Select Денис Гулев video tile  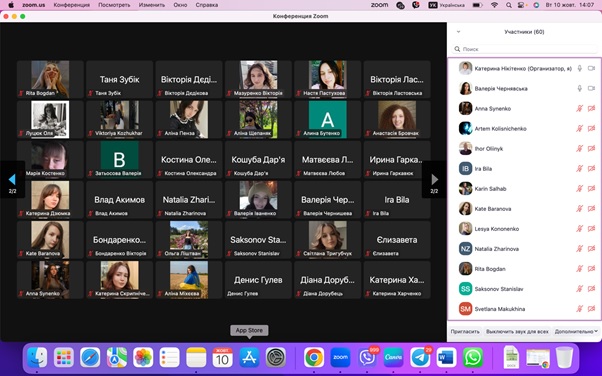[258, 280]
